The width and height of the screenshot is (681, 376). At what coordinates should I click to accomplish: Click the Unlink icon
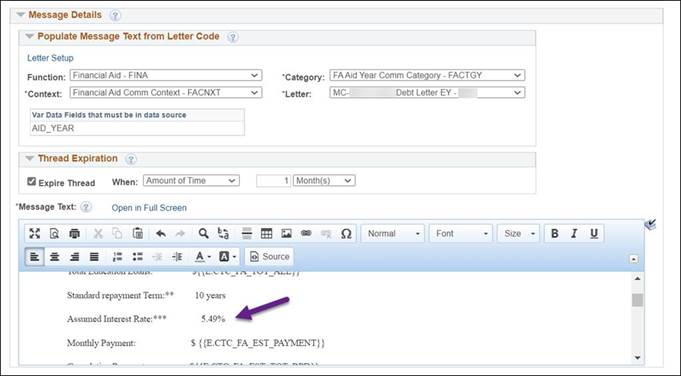coord(326,234)
